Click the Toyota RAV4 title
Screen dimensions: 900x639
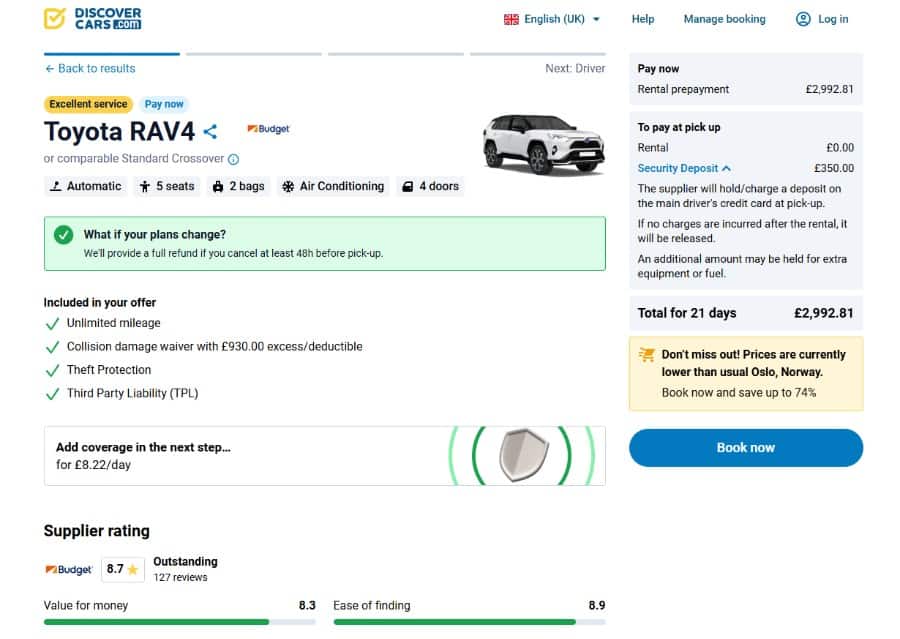[119, 131]
